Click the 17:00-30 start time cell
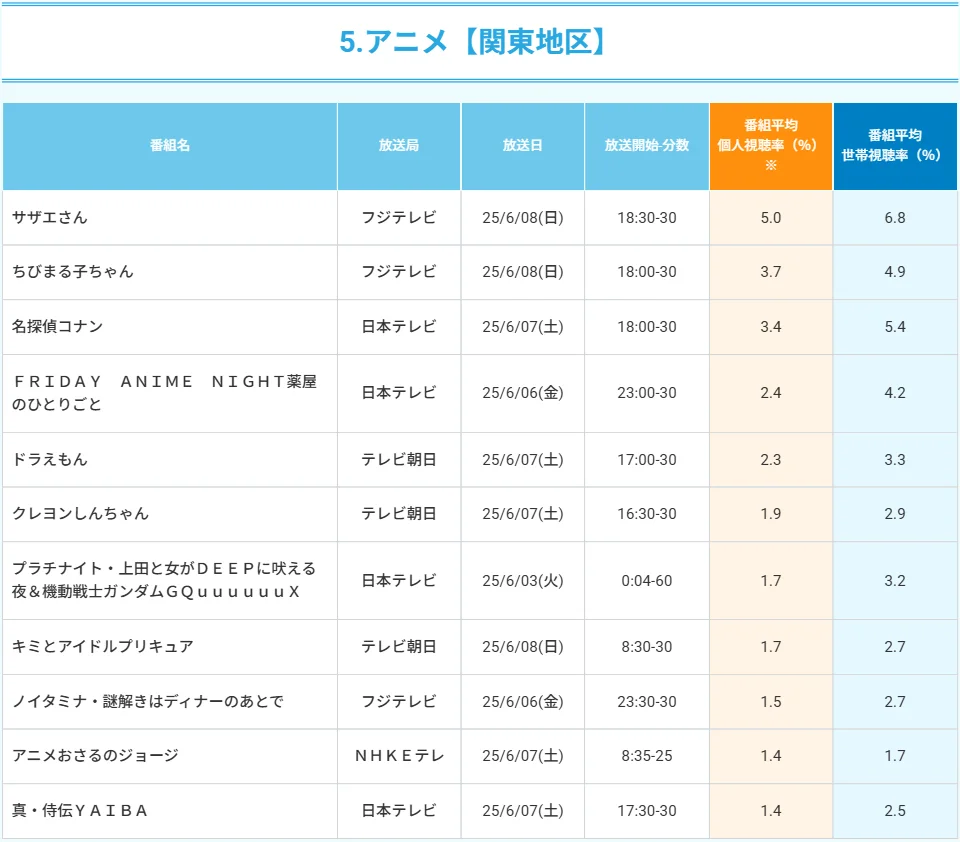The height and width of the screenshot is (842, 960). pos(647,459)
